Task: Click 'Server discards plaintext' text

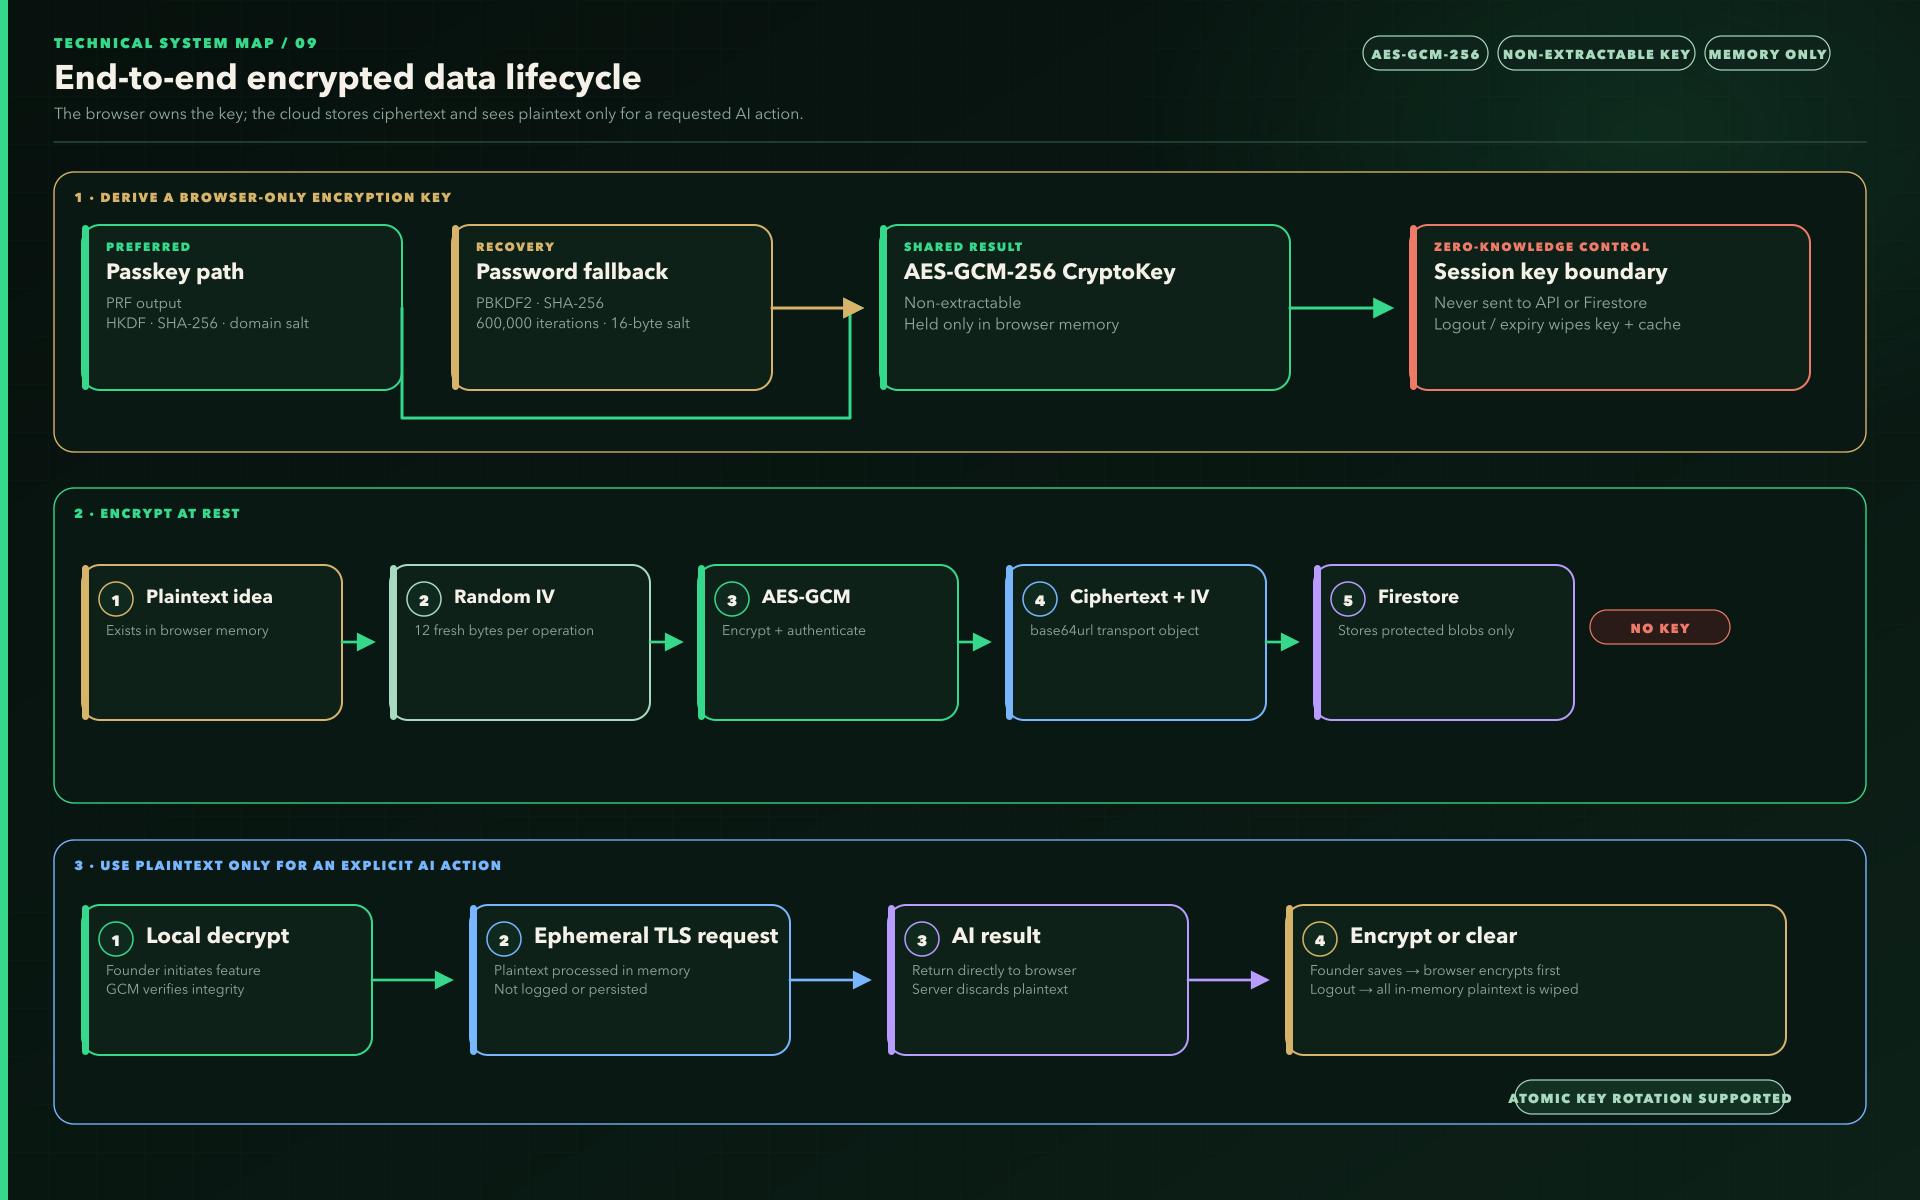Action: [x=990, y=989]
